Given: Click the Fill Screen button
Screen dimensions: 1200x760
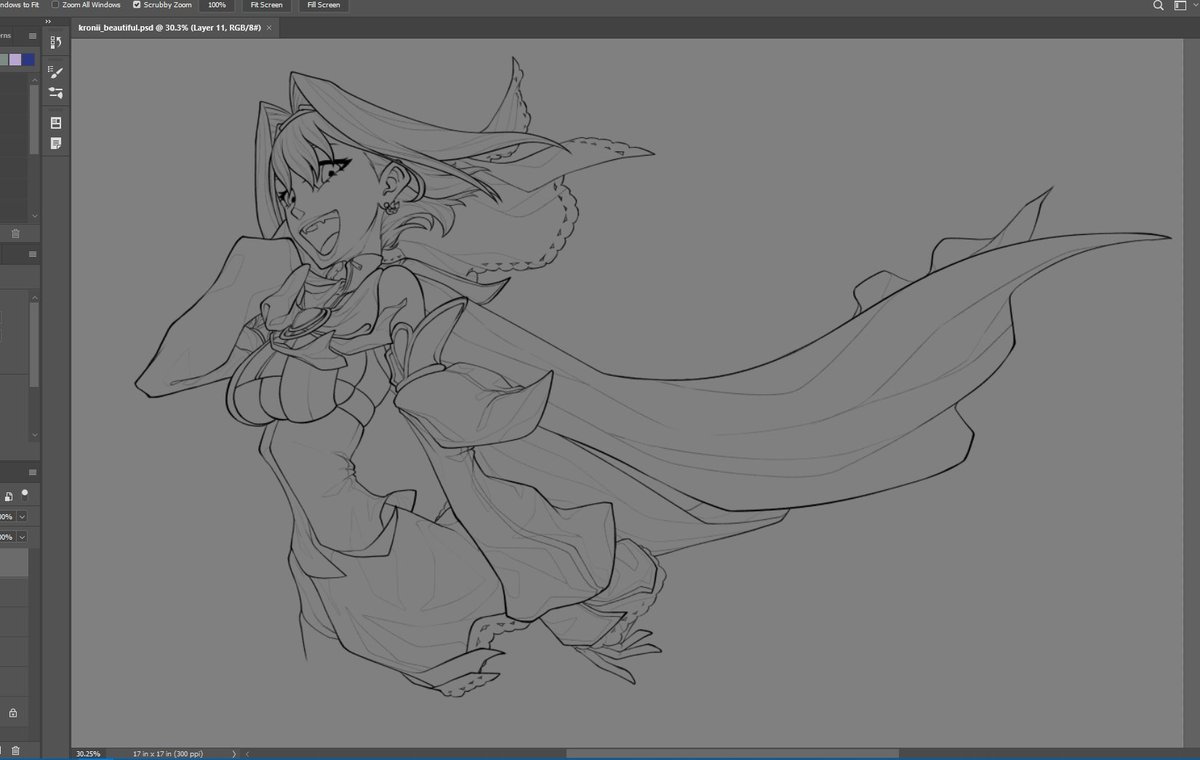Looking at the screenshot, I should pos(323,5).
